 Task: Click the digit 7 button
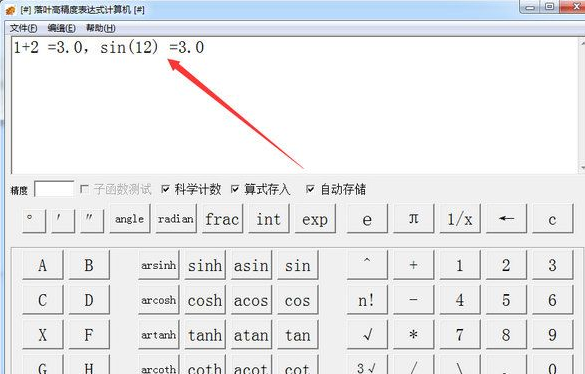460,335
